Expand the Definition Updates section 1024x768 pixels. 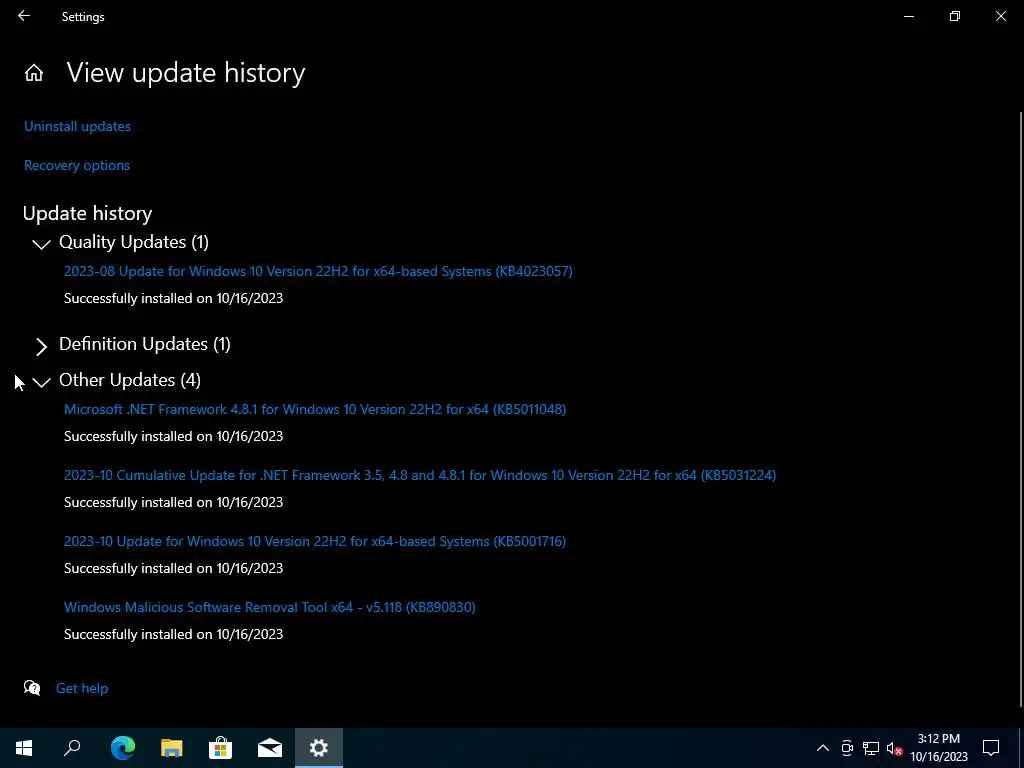click(x=41, y=346)
